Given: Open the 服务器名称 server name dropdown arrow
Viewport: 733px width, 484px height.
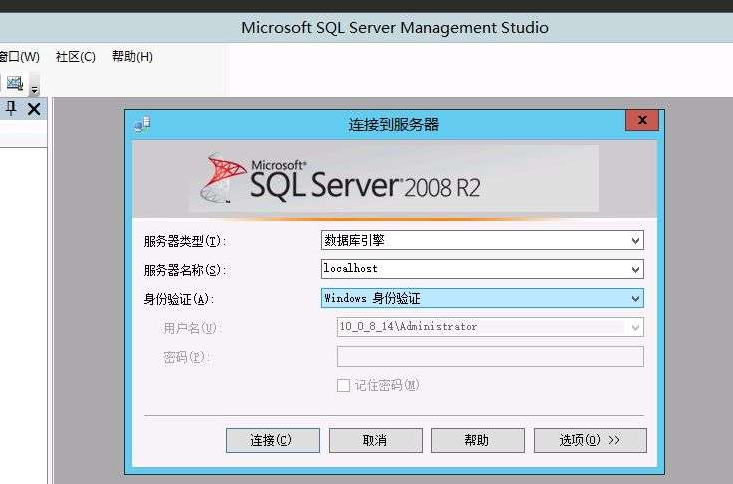Looking at the screenshot, I should [635, 269].
